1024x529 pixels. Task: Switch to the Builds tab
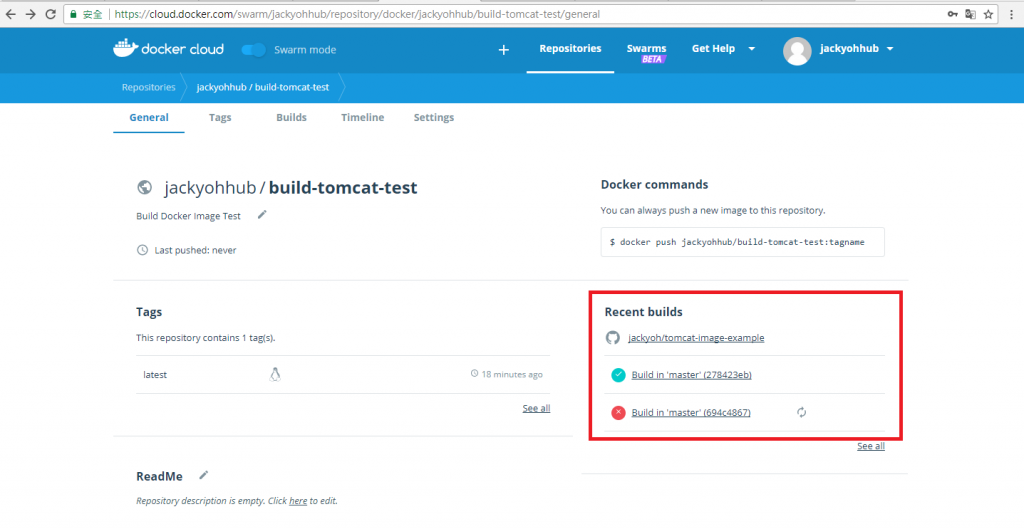[291, 118]
